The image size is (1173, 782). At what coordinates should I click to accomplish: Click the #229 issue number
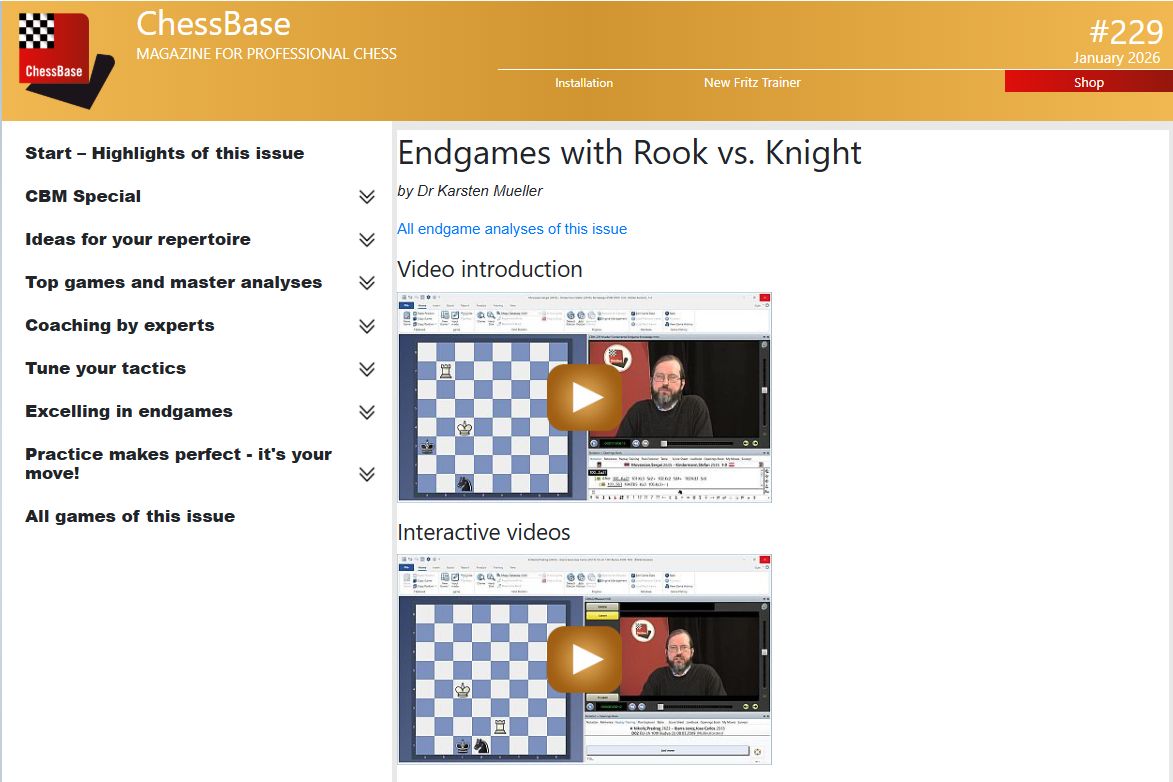(1124, 31)
